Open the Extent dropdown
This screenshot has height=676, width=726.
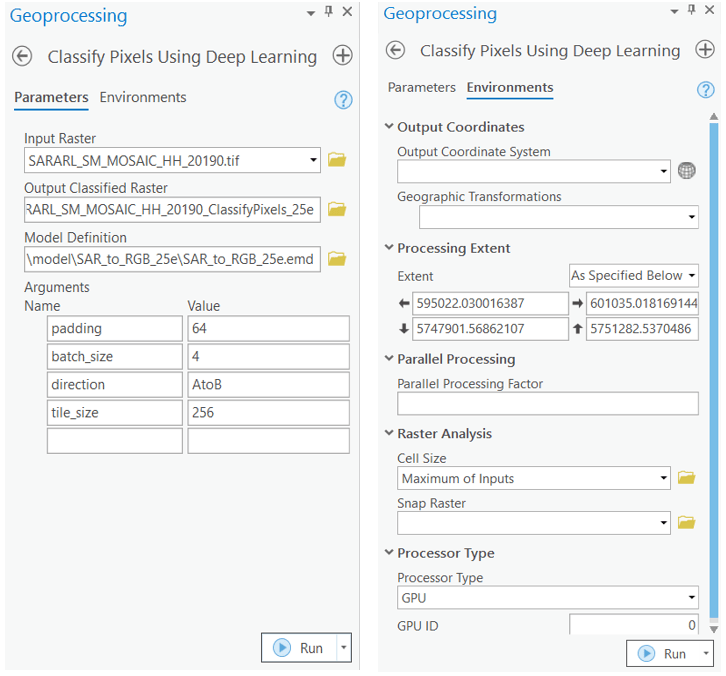coord(633,276)
